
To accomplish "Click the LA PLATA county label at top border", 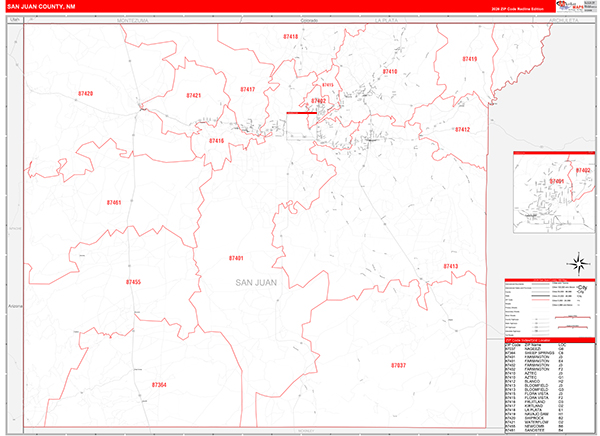I will tap(386, 20).
